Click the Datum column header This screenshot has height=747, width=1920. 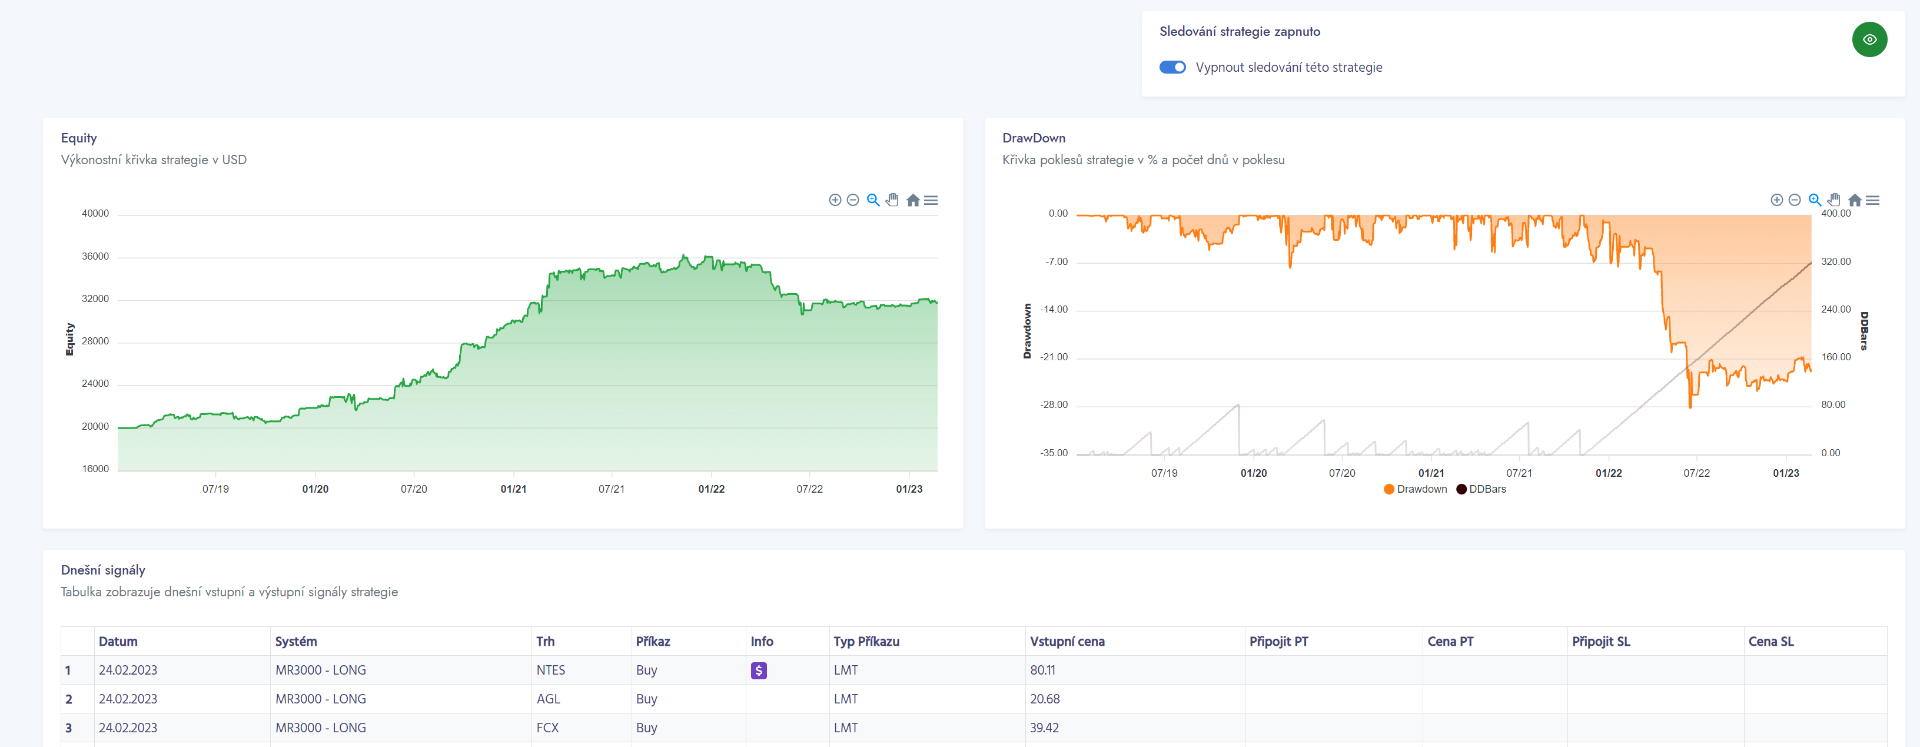tap(118, 642)
